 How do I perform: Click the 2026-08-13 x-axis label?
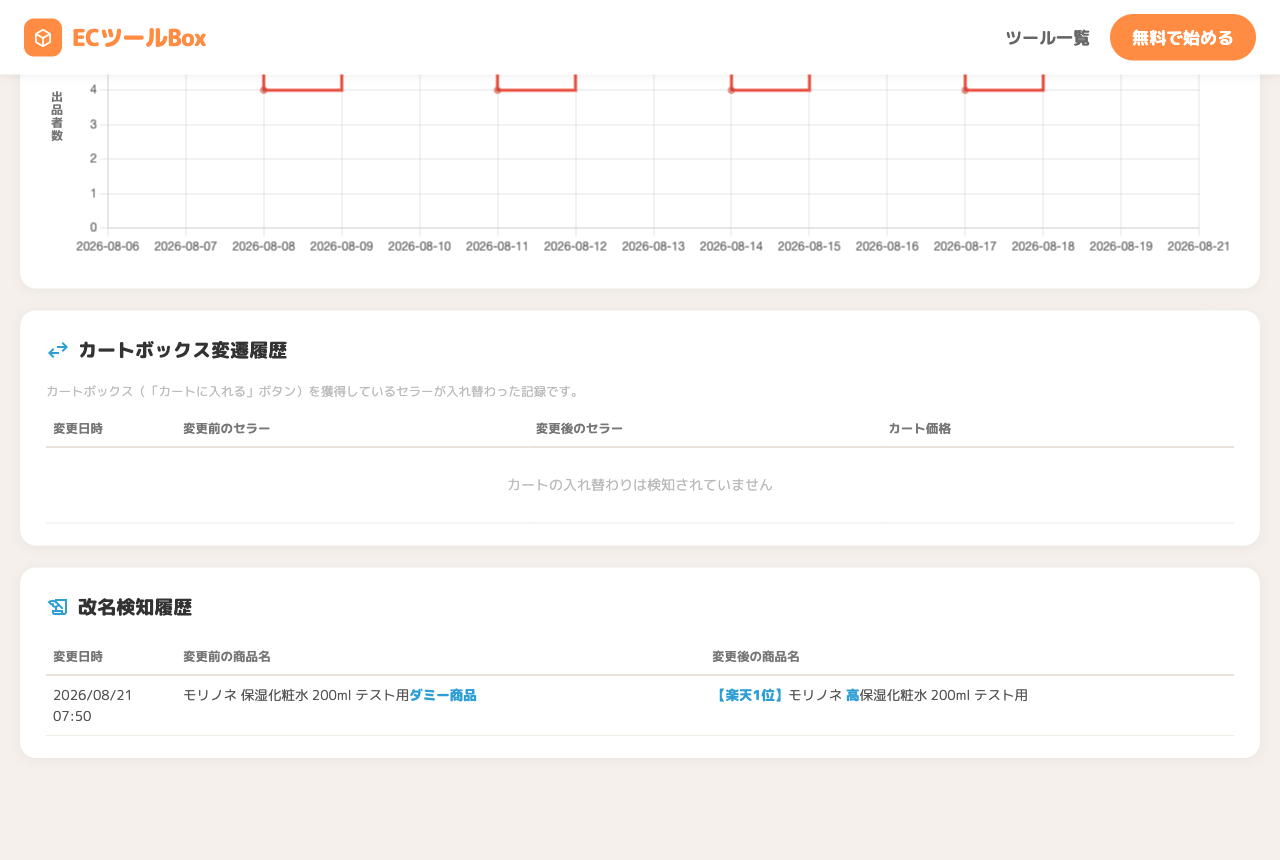(x=654, y=246)
